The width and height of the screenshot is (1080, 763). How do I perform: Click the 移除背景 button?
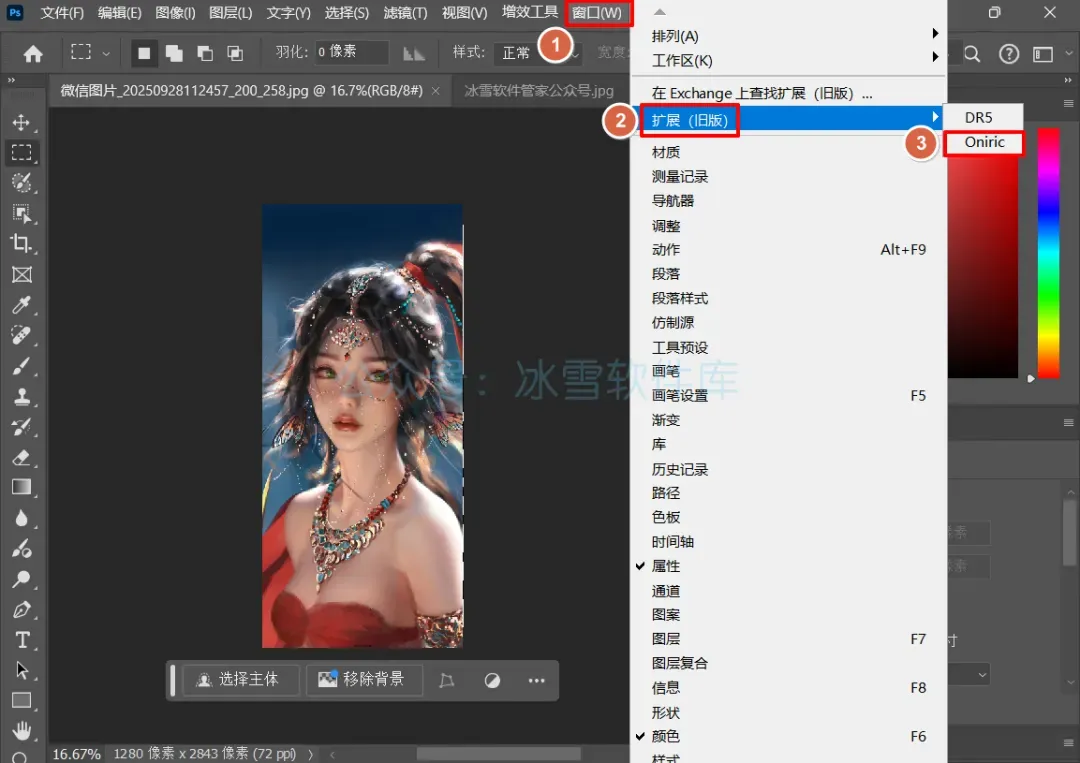(x=364, y=680)
